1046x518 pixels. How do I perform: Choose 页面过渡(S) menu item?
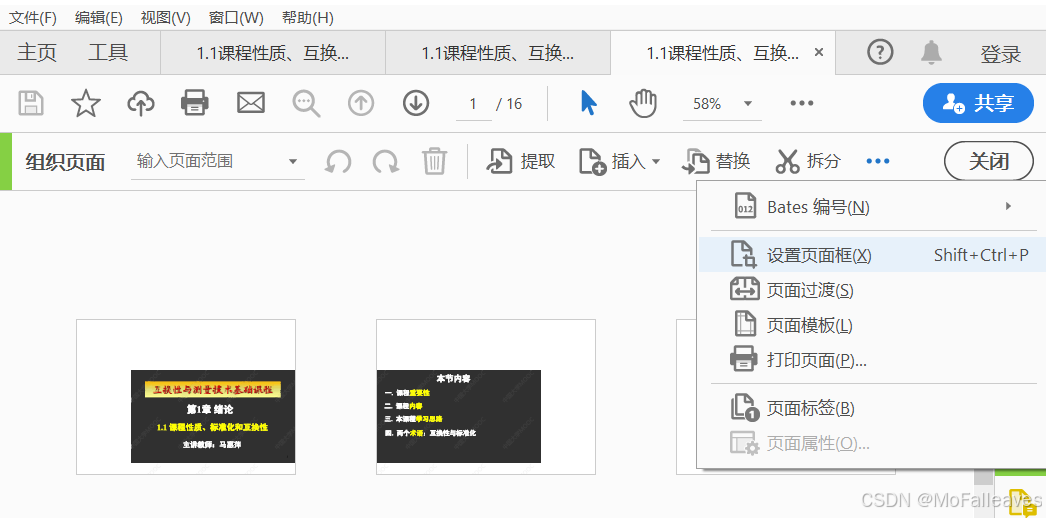[871, 290]
